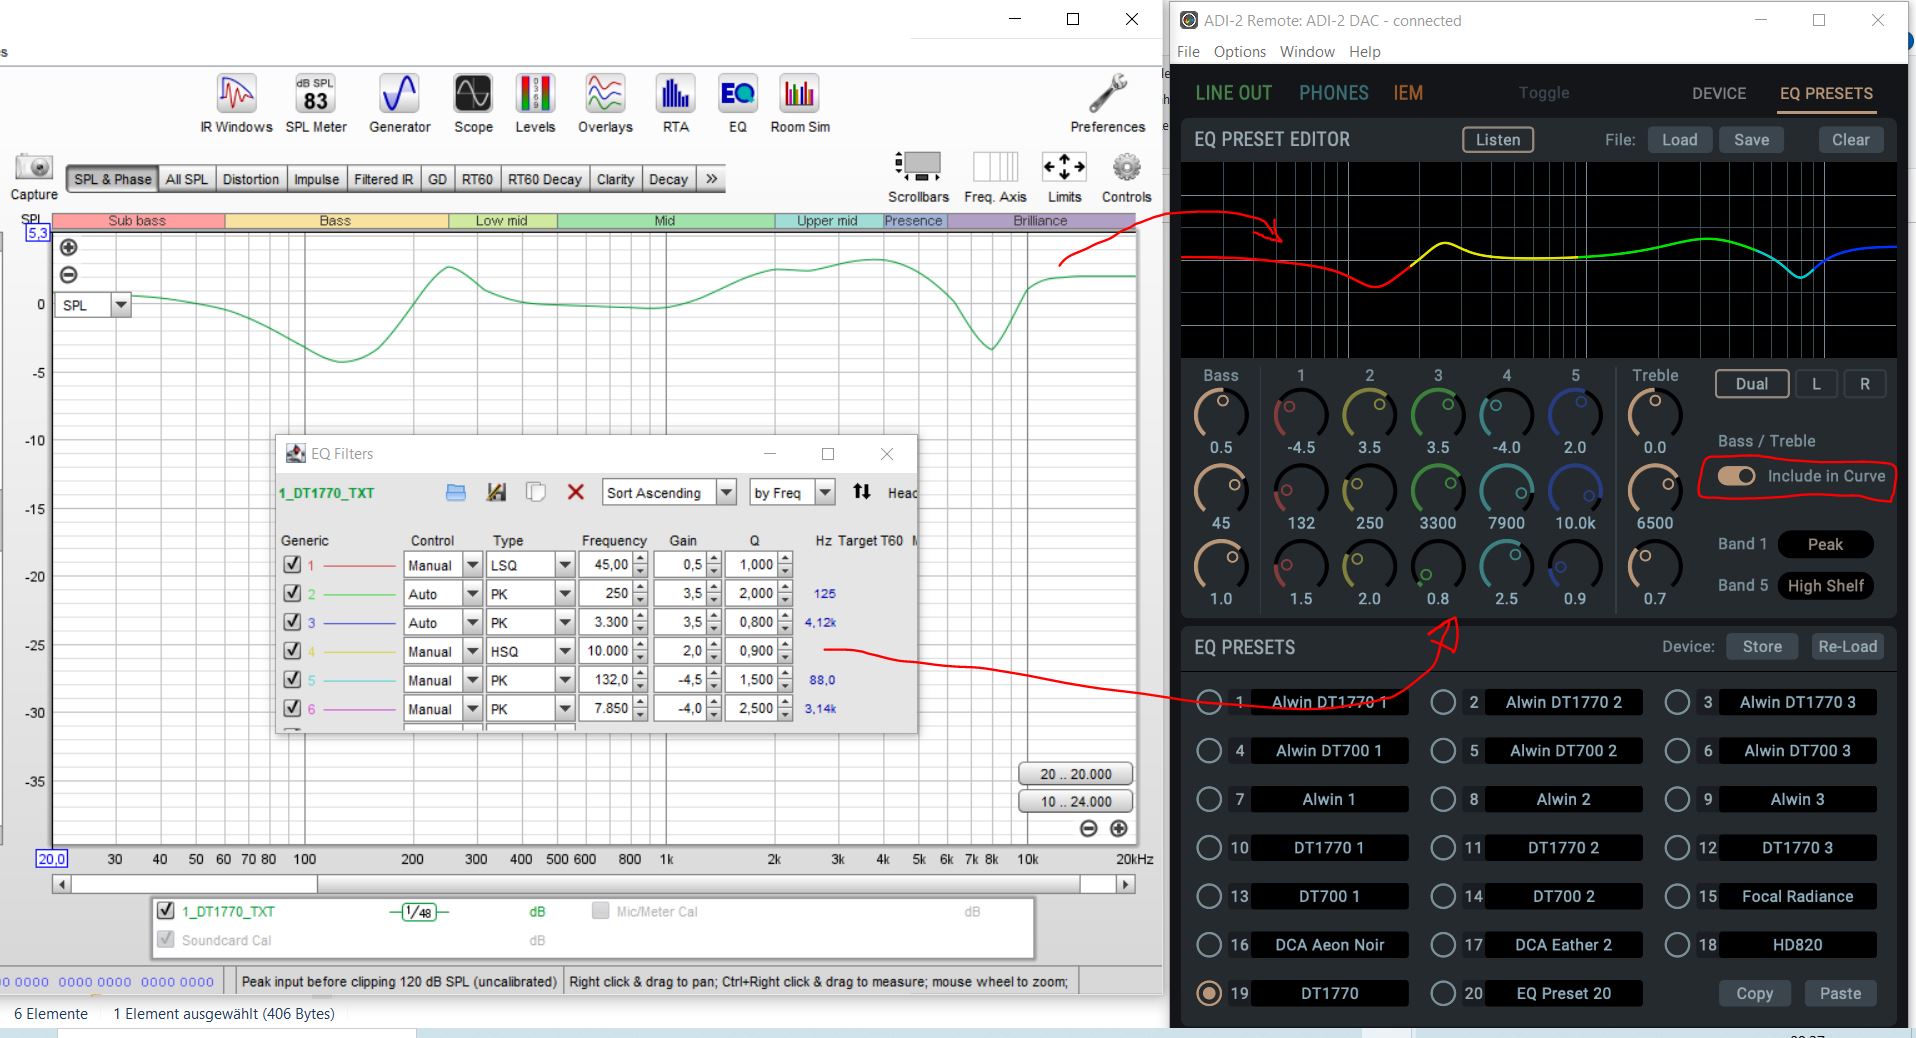Adjust Band 1 gain knob -4.5
Image resolution: width=1916 pixels, height=1038 pixels.
coord(1300,413)
